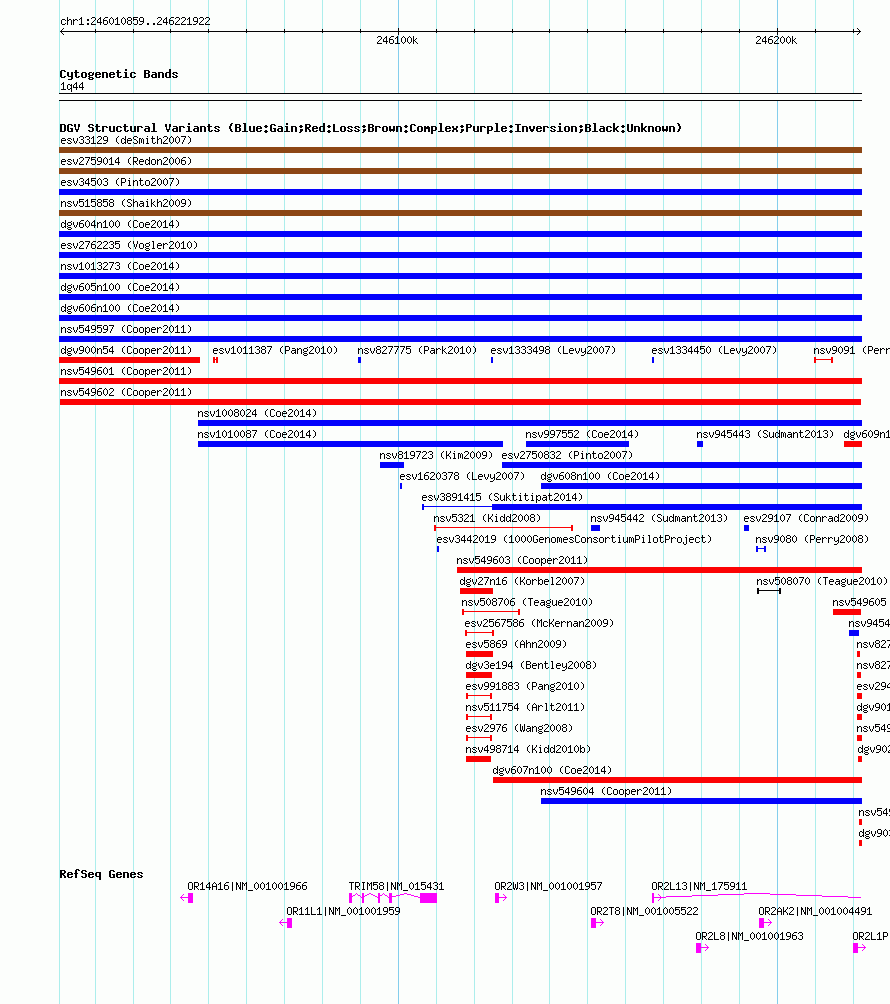This screenshot has height=1004, width=890.
Task: Click the red esv991883 (Pang2010) bracket
Action: click(479, 697)
